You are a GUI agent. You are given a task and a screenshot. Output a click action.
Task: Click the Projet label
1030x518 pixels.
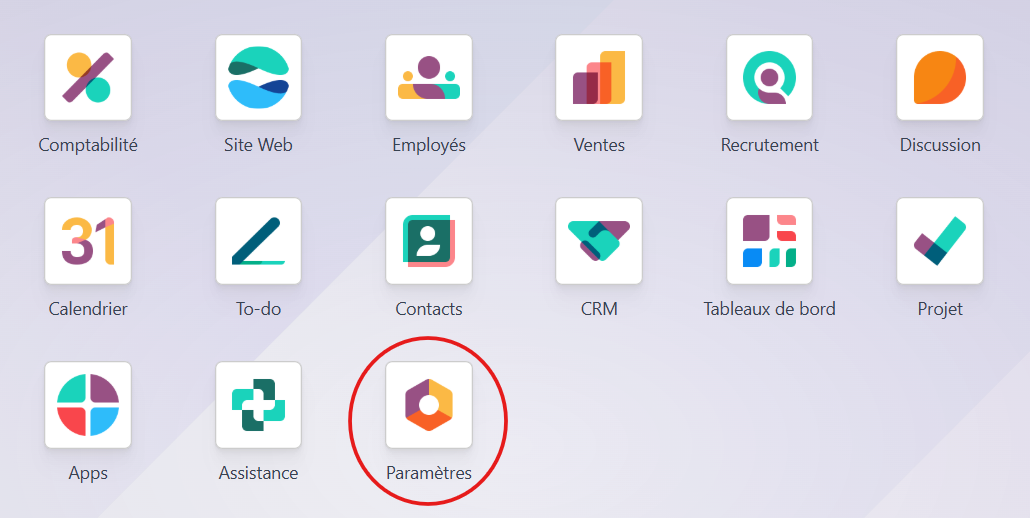pyautogui.click(x=940, y=309)
